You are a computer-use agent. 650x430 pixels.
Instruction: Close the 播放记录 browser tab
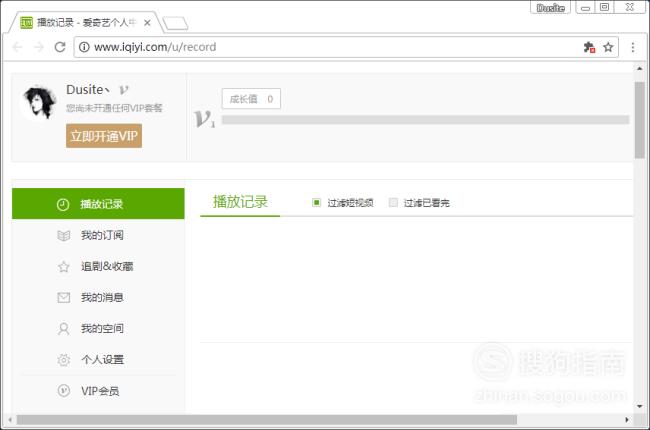coord(147,23)
